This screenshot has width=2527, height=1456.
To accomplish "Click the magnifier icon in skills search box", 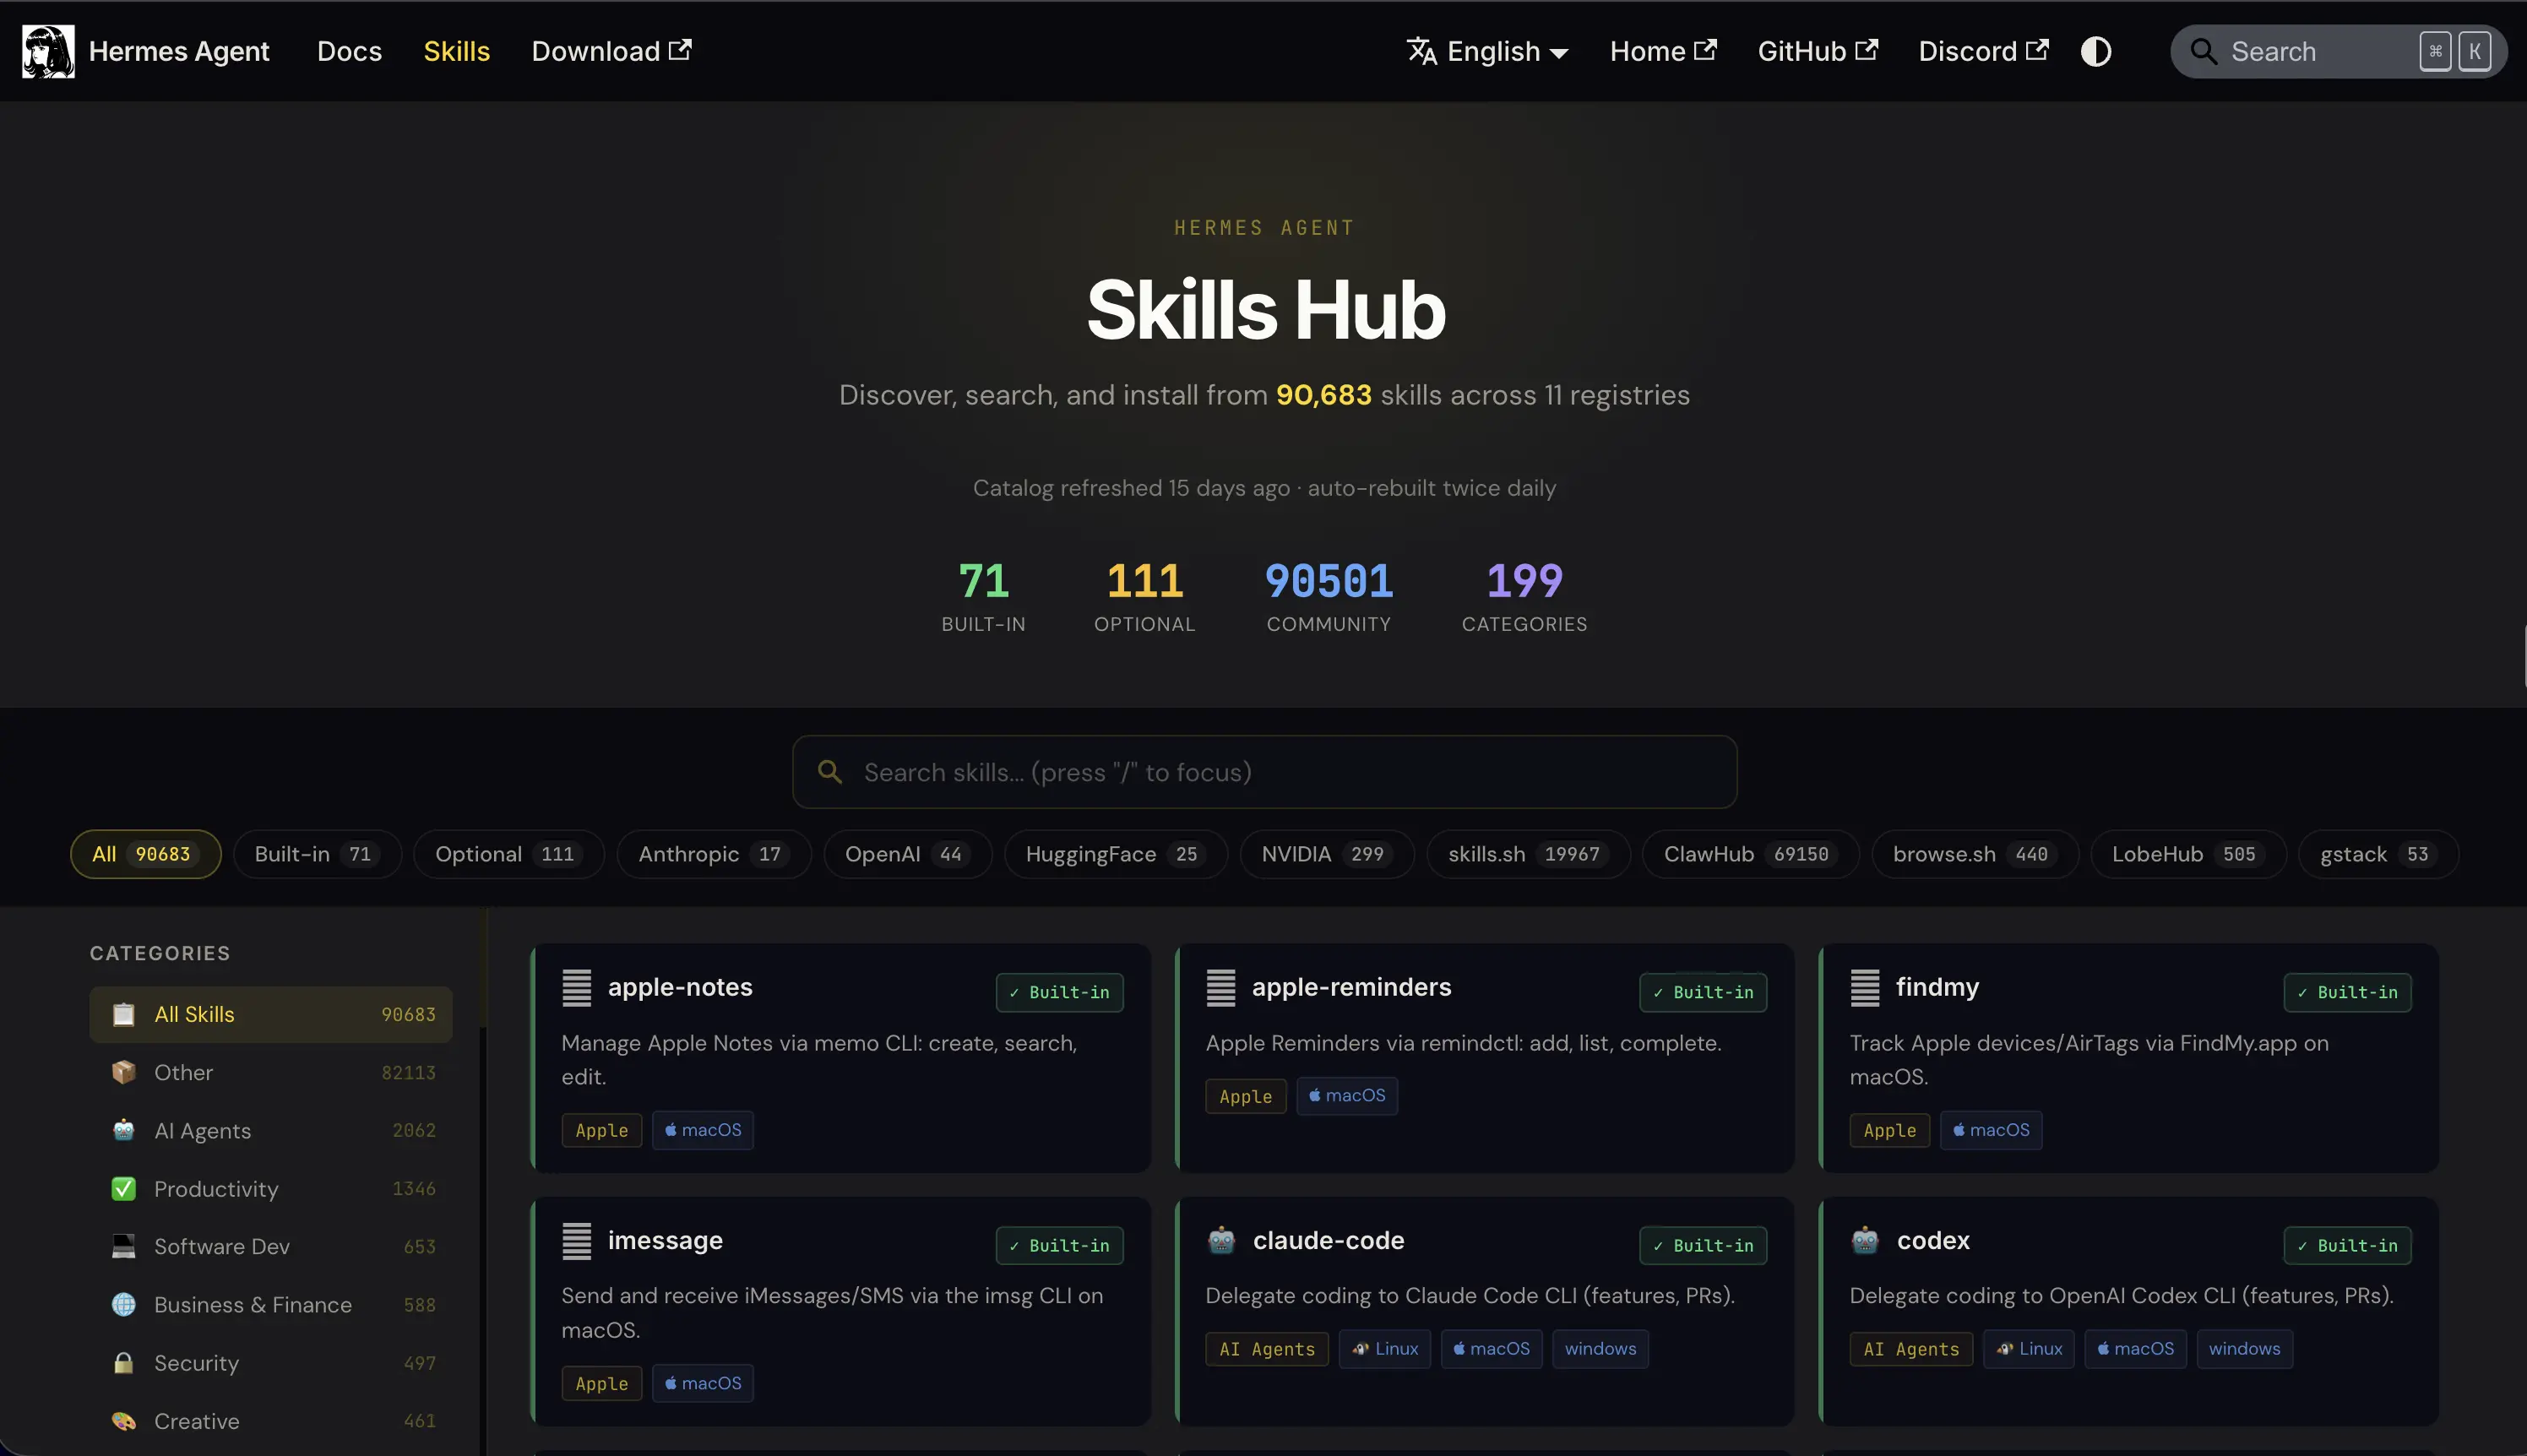I will tap(830, 772).
